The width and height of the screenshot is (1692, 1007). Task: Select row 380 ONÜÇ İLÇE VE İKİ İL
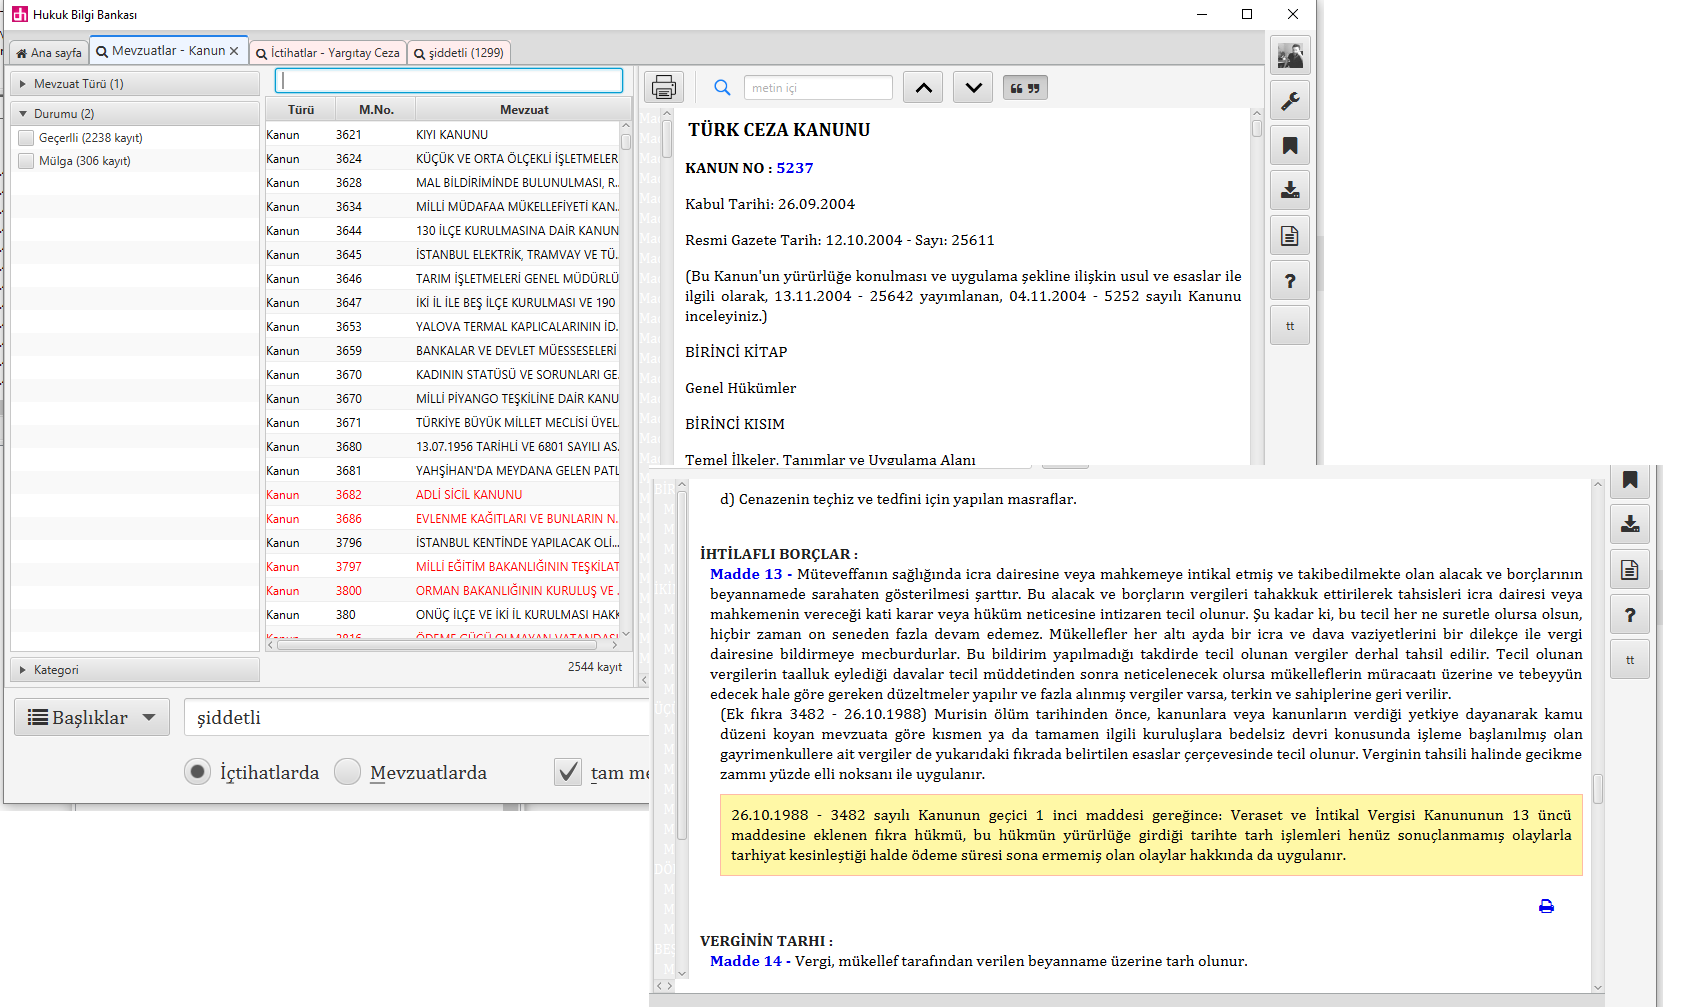tap(442, 615)
